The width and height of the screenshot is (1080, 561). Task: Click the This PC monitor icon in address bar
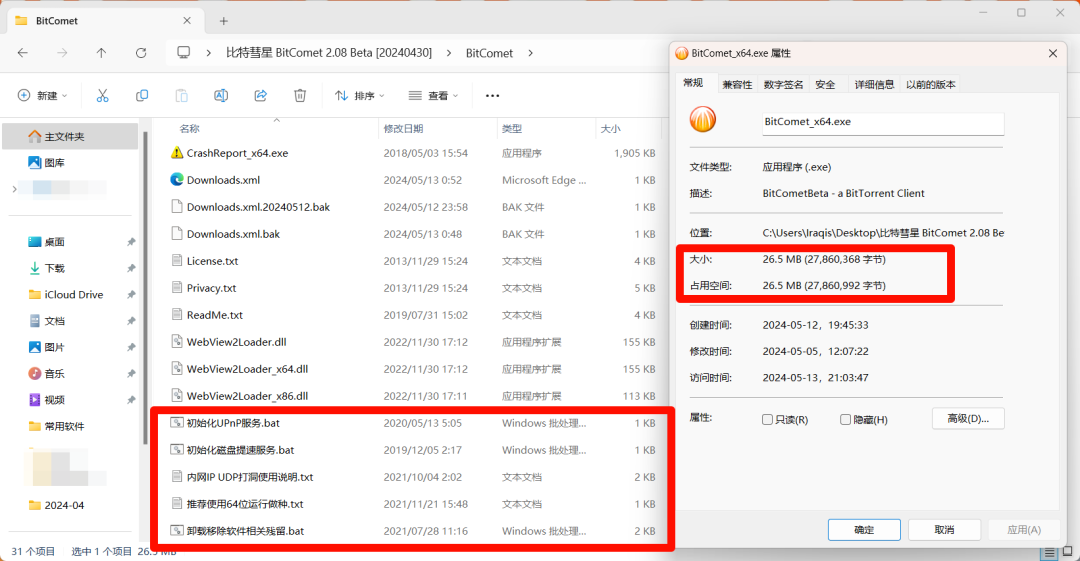(x=183, y=53)
